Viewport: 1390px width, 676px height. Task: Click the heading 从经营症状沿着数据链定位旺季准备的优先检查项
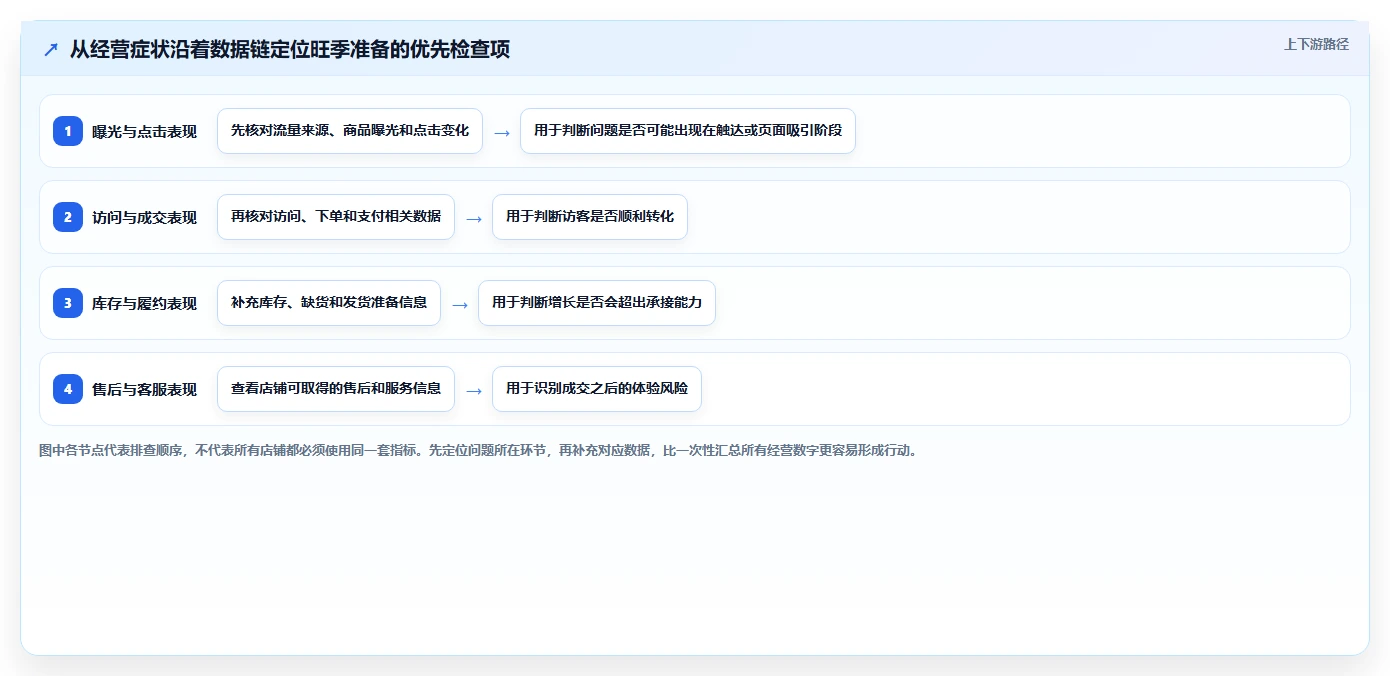tap(290, 49)
